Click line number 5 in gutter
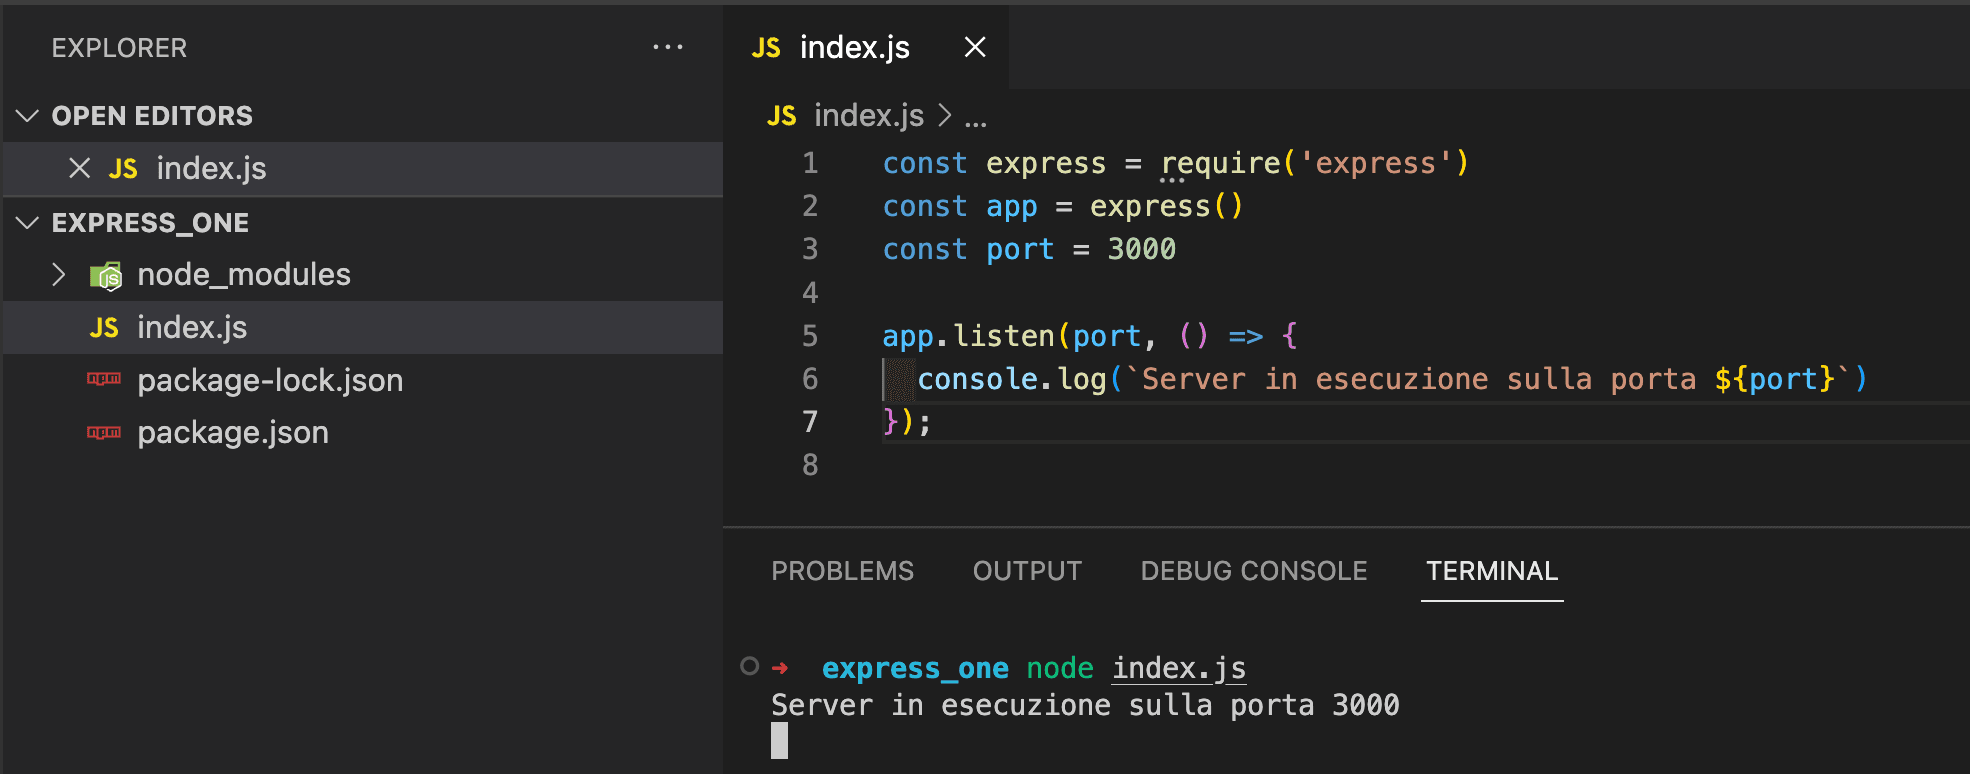Image resolution: width=1970 pixels, height=774 pixels. coord(810,336)
